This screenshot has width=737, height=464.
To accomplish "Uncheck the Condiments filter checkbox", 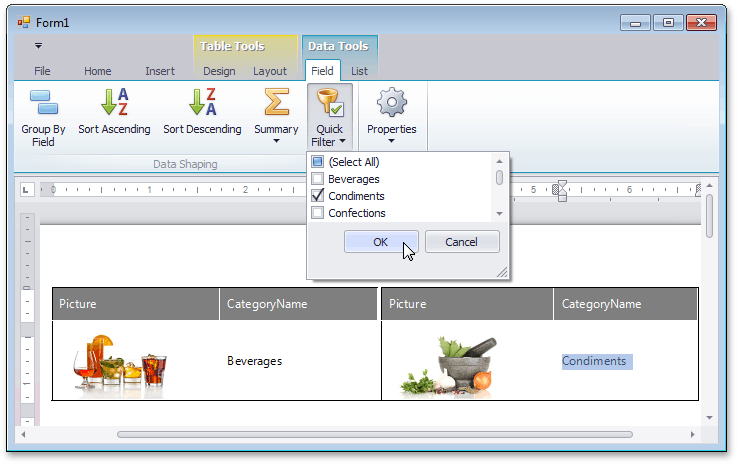I will [x=318, y=196].
